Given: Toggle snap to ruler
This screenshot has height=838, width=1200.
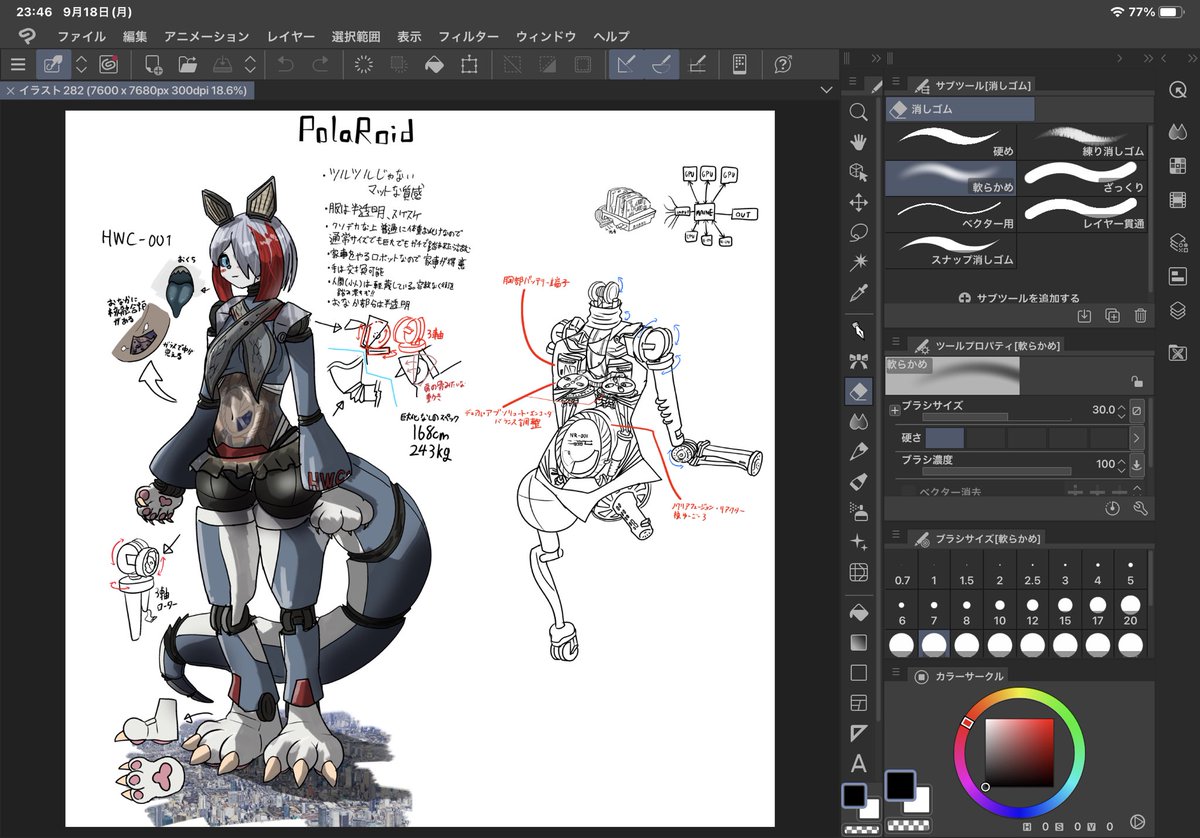Looking at the screenshot, I should (626, 64).
